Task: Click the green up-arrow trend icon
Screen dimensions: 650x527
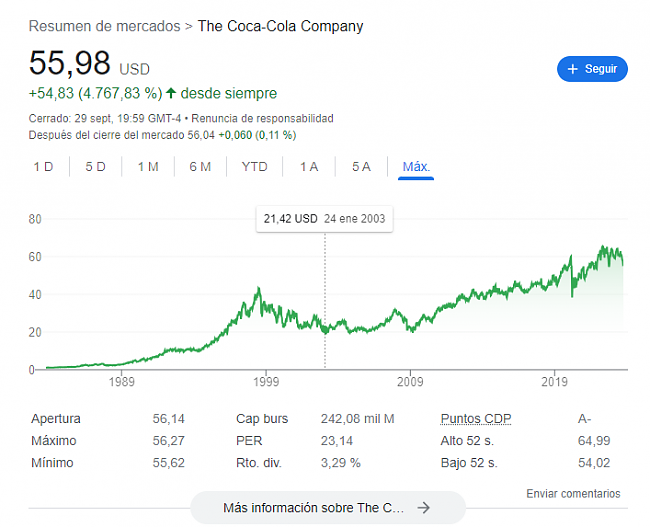Action: (171, 93)
